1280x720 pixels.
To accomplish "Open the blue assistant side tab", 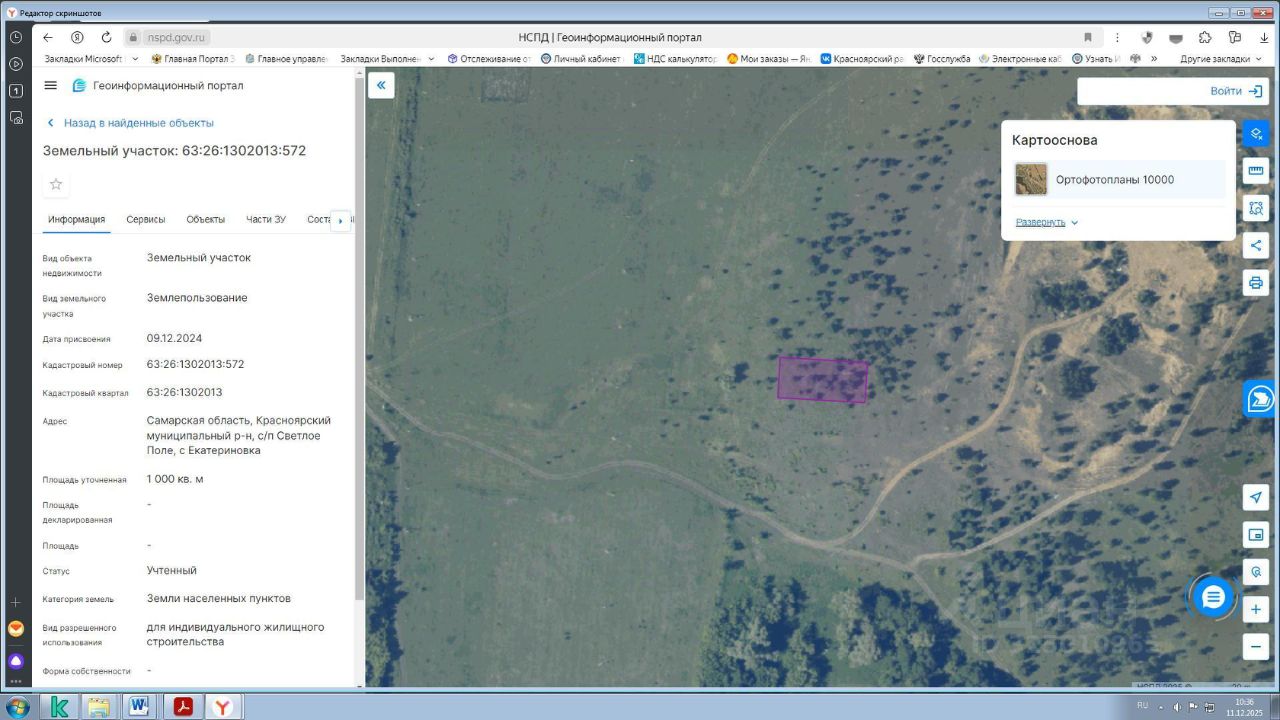I will pyautogui.click(x=1260, y=398).
